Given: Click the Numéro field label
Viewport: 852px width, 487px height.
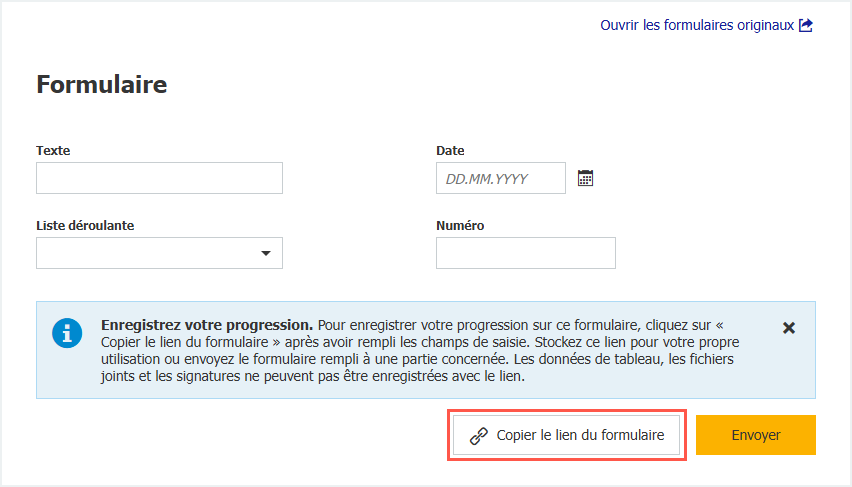Looking at the screenshot, I should [460, 226].
